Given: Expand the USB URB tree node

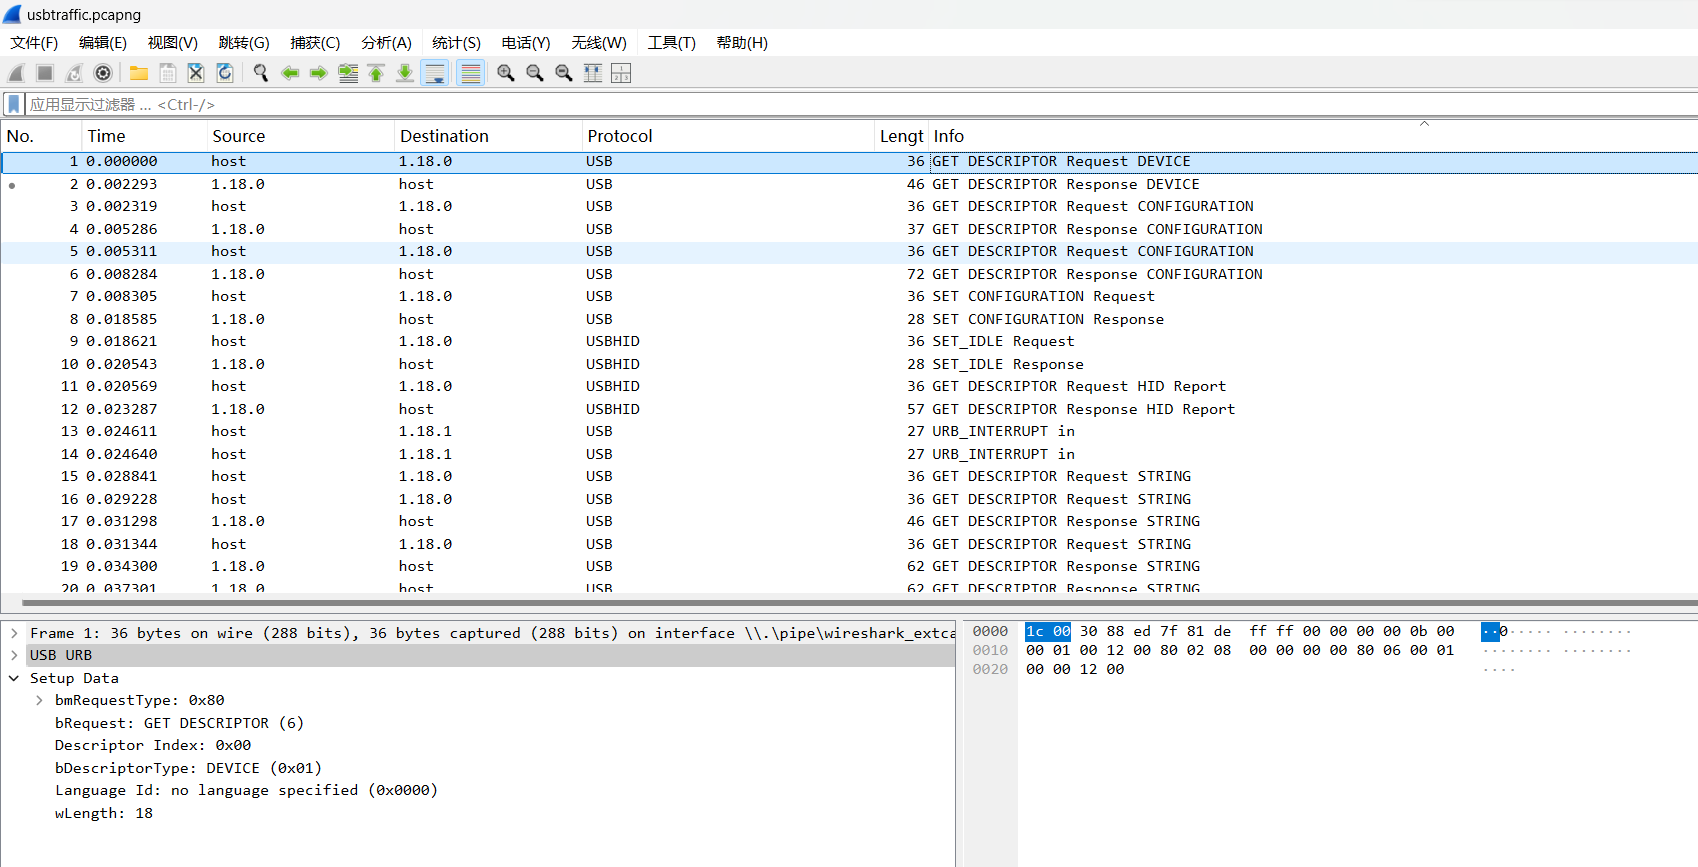Looking at the screenshot, I should click(x=14, y=655).
